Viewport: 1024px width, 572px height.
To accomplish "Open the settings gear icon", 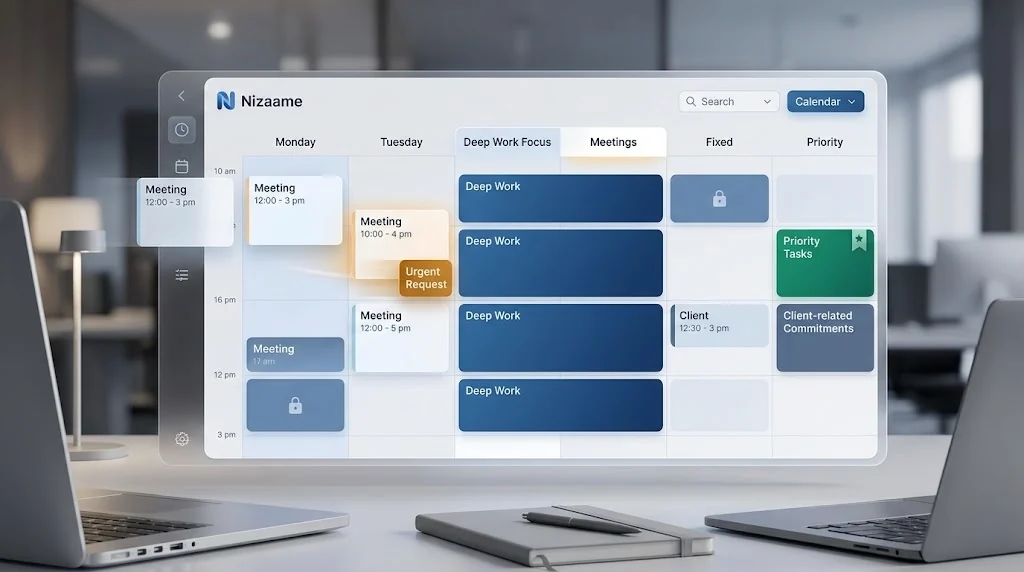I will (x=182, y=439).
